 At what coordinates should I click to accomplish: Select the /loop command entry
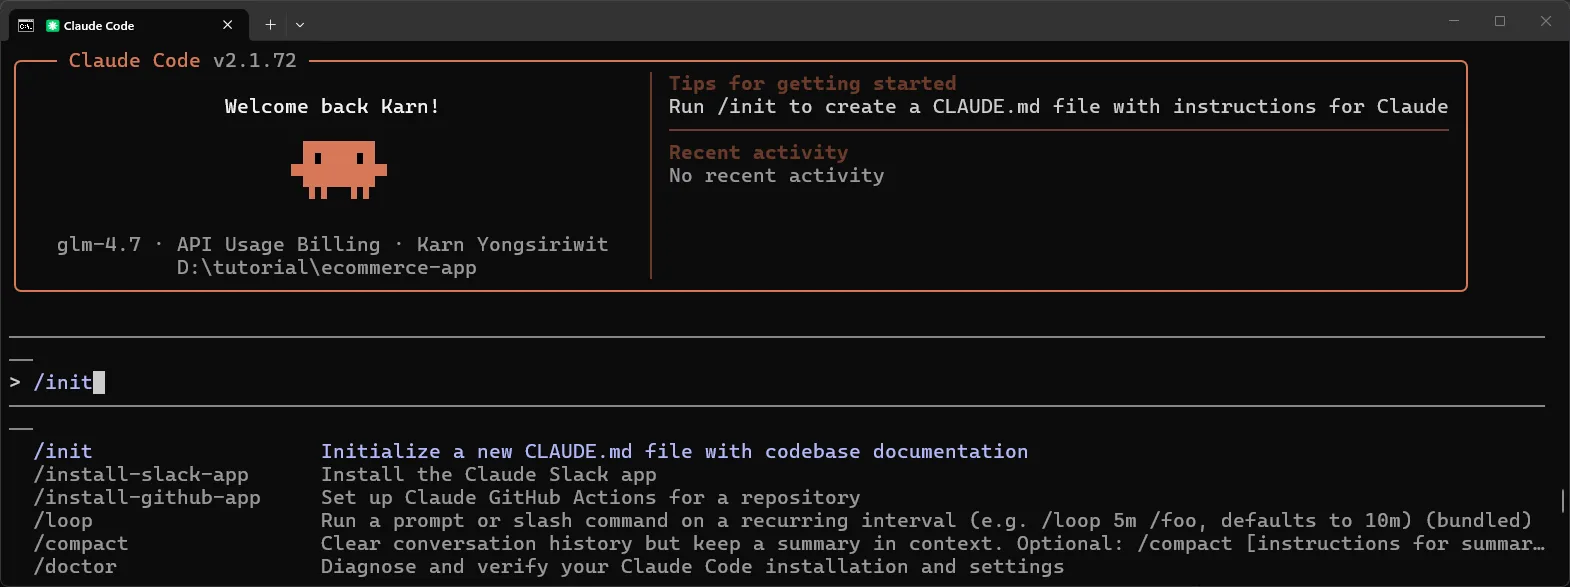pos(63,520)
